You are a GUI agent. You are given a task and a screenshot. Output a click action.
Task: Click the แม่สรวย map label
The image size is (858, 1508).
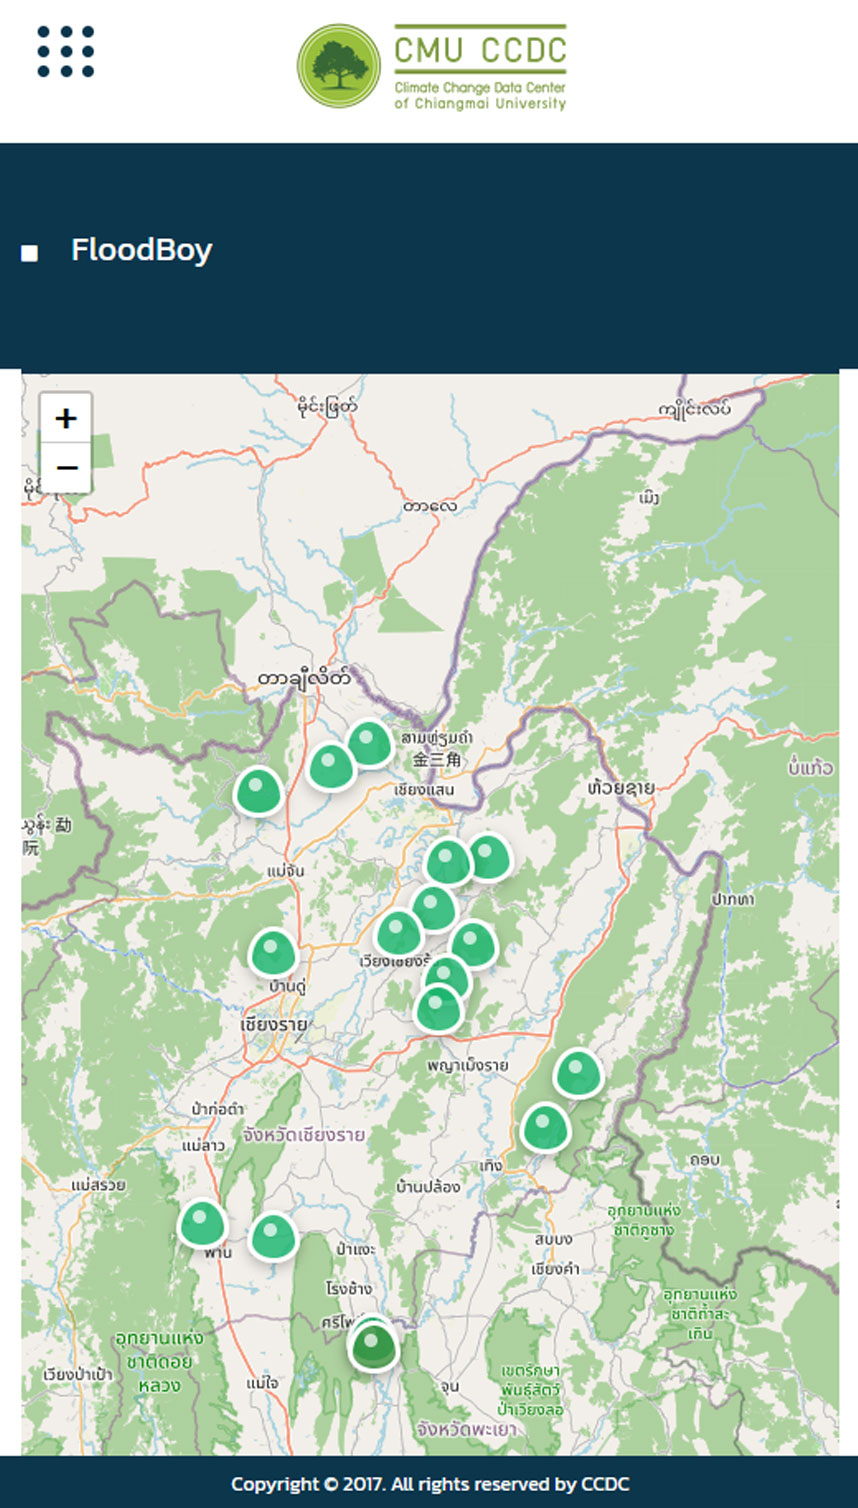98,1185
